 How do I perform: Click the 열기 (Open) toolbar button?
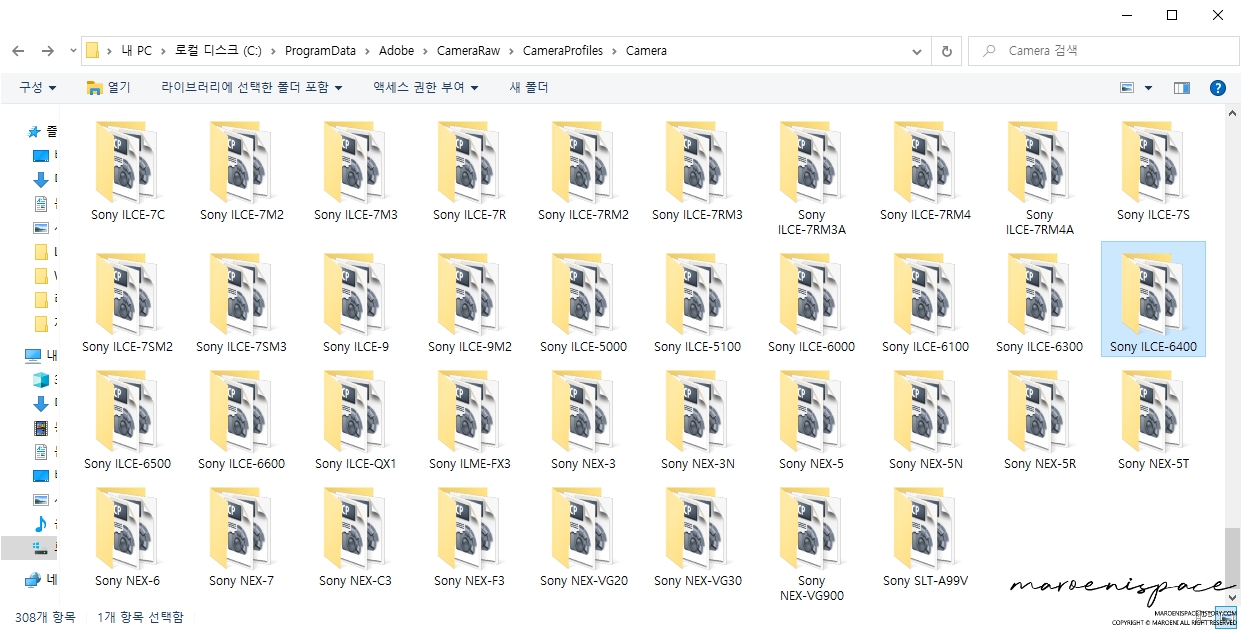109,88
